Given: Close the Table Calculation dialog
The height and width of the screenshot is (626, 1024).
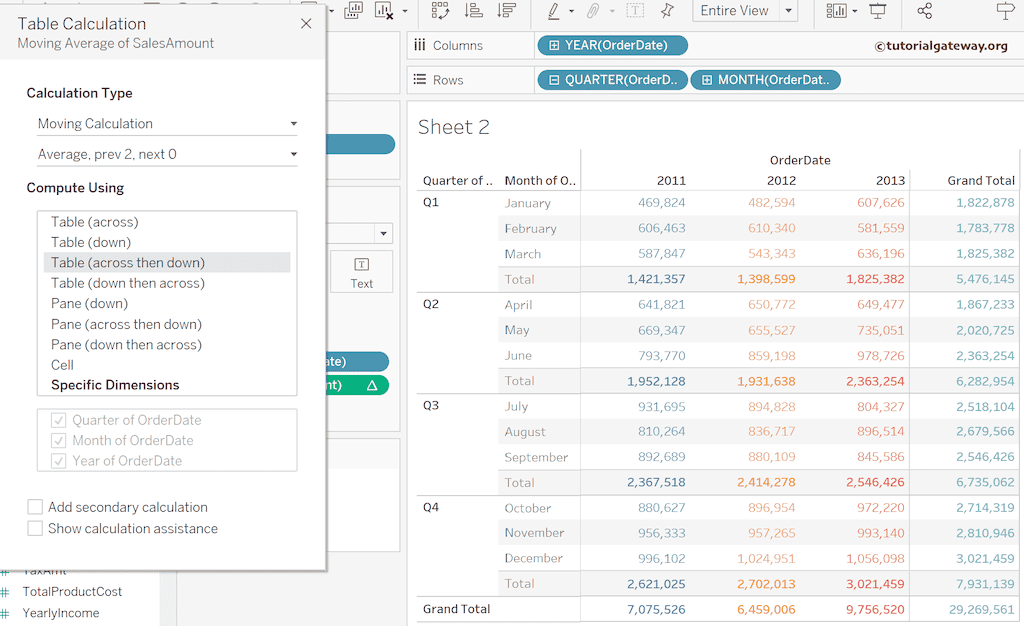Looking at the screenshot, I should (x=306, y=24).
